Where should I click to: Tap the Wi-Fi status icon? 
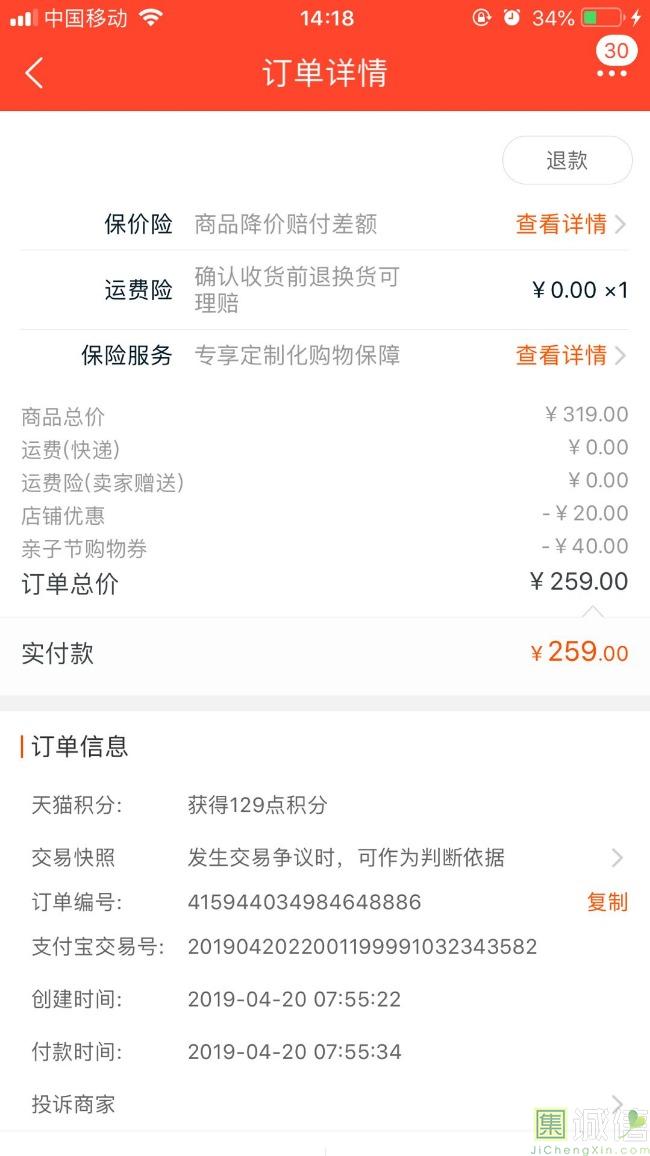(150, 18)
